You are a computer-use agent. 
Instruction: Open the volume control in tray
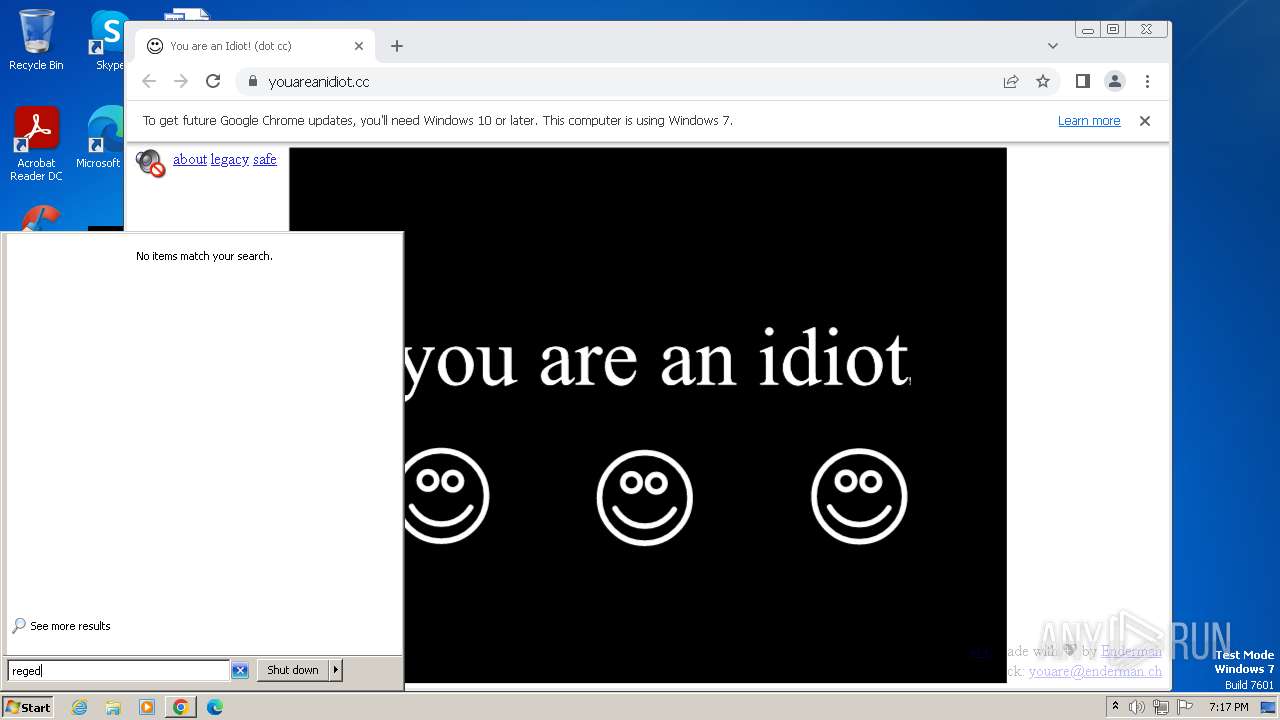click(1137, 707)
